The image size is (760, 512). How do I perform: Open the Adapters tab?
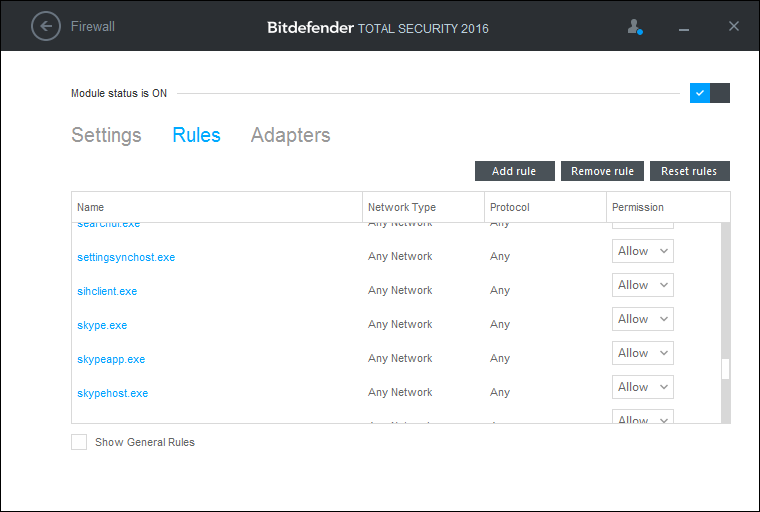point(290,135)
